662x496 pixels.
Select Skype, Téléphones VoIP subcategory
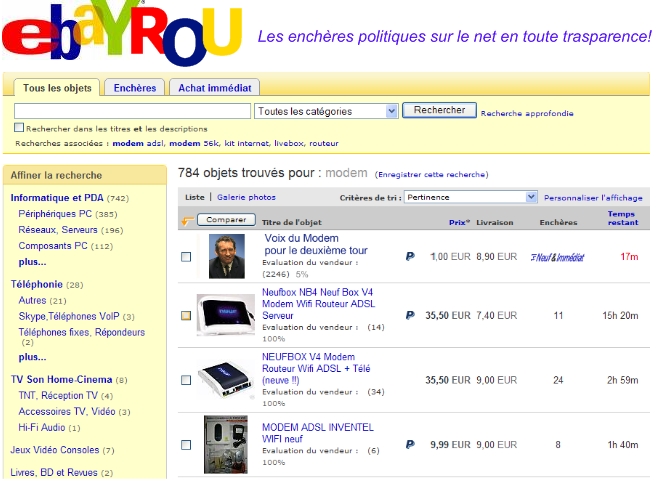[x=69, y=316]
